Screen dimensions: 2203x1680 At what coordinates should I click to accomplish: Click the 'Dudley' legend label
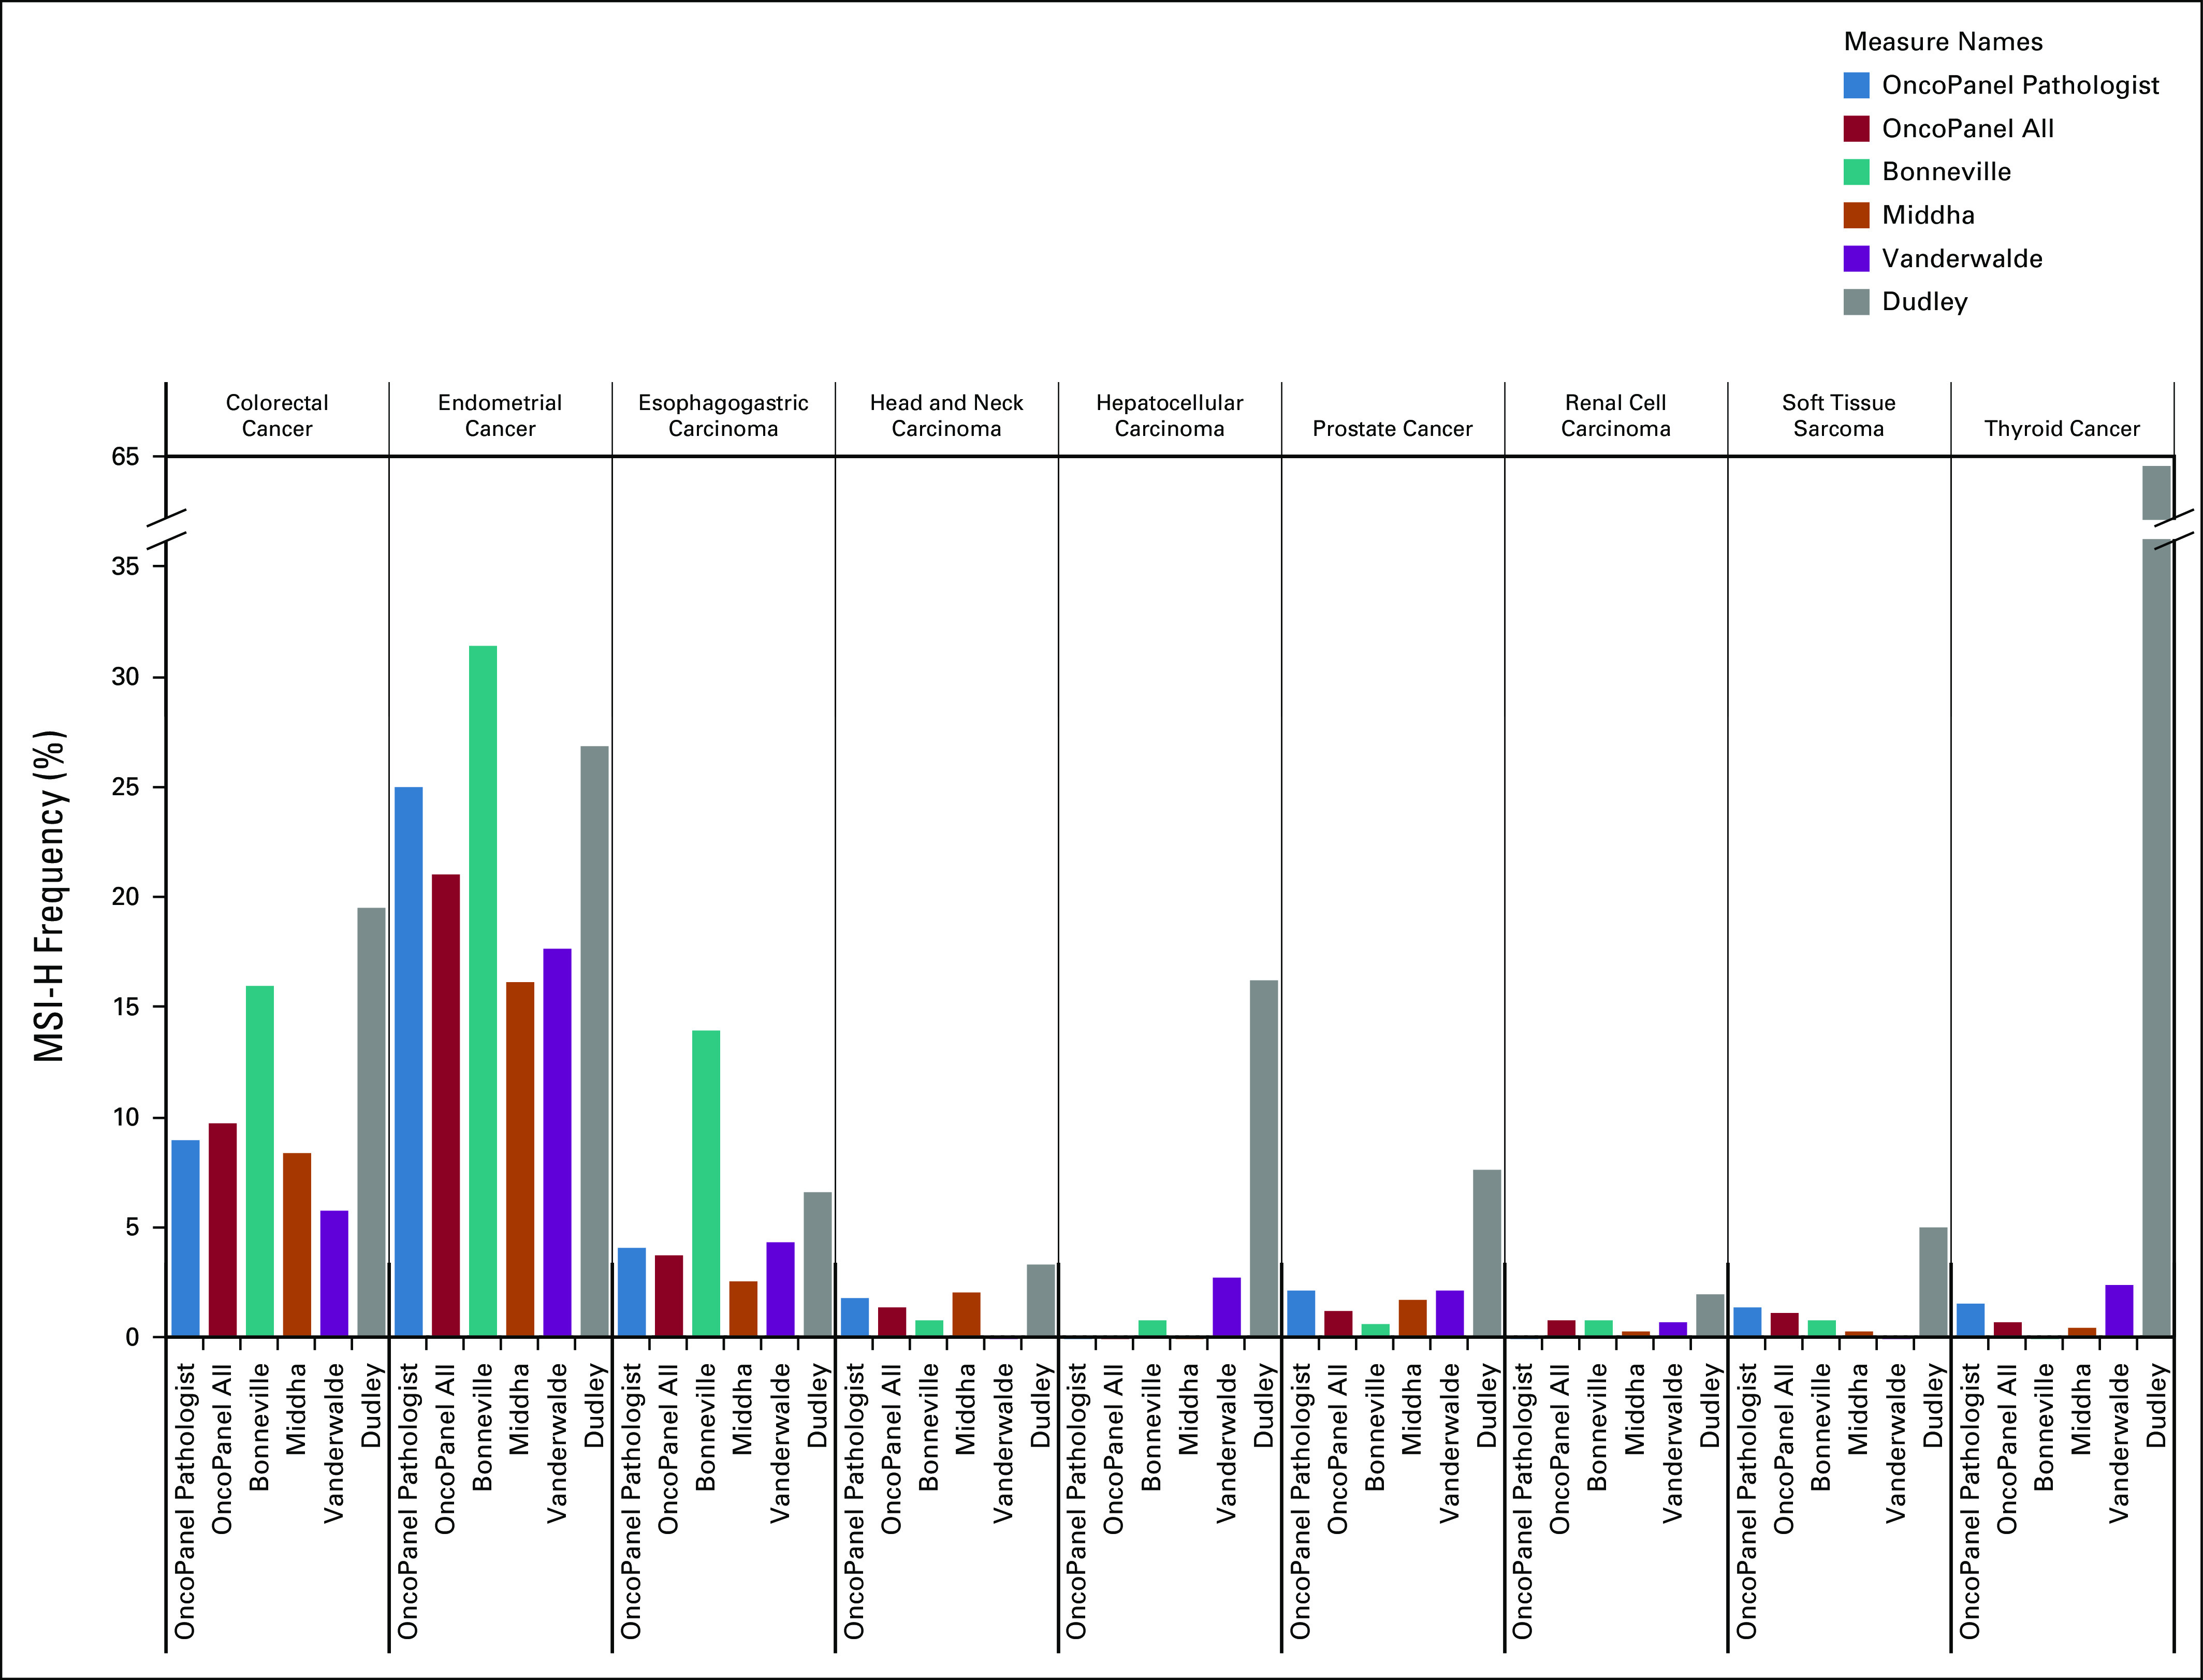coord(1925,302)
